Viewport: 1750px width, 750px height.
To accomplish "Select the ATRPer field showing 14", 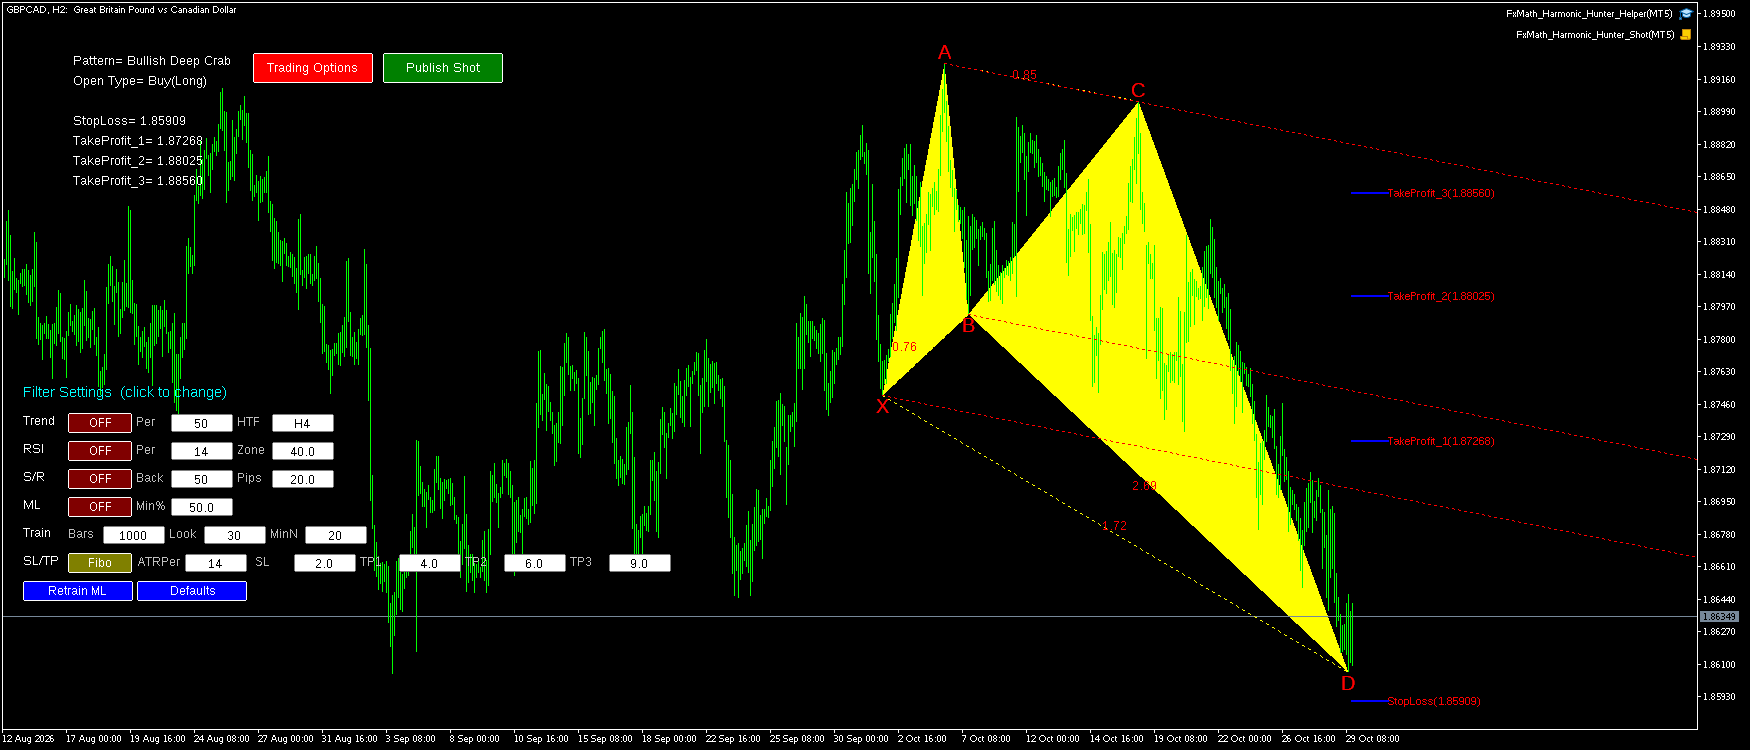I will 216,563.
